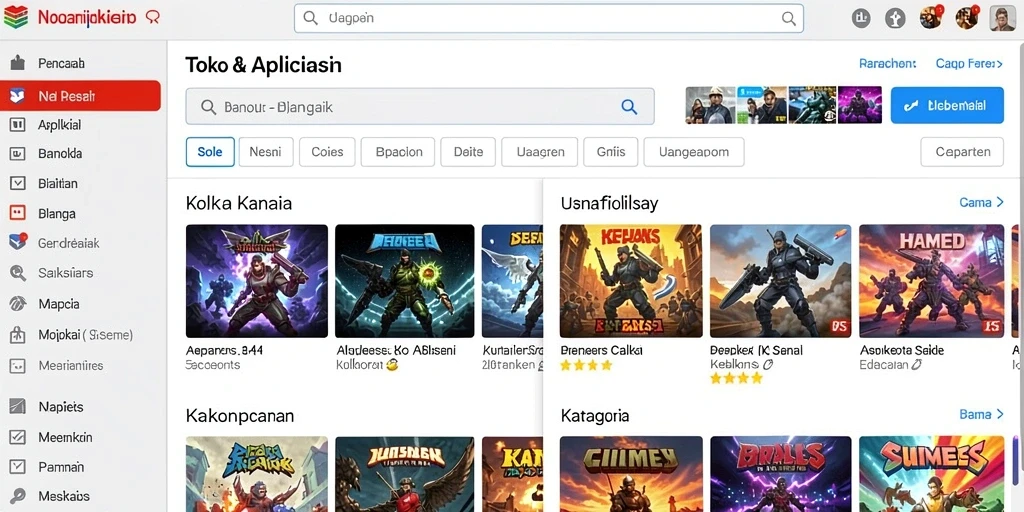Viewport: 1024px width, 512px height.
Task: Open the second gray circular header icon
Action: coord(895,18)
